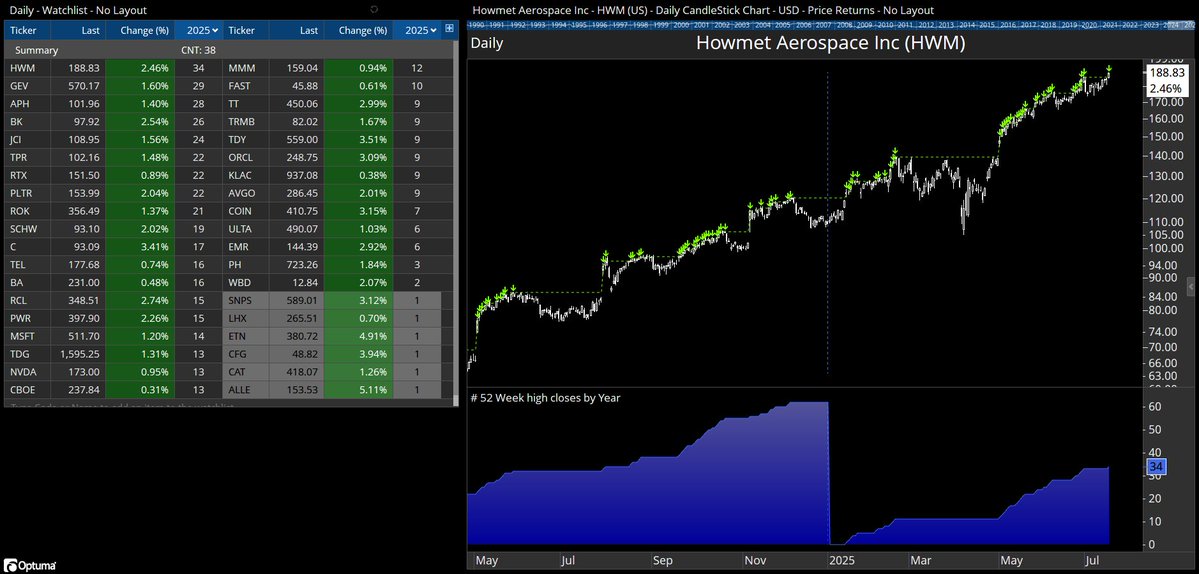Image resolution: width=1199 pixels, height=574 pixels.
Task: Click the watchlist vertical scrollbar
Action: (x=457, y=222)
